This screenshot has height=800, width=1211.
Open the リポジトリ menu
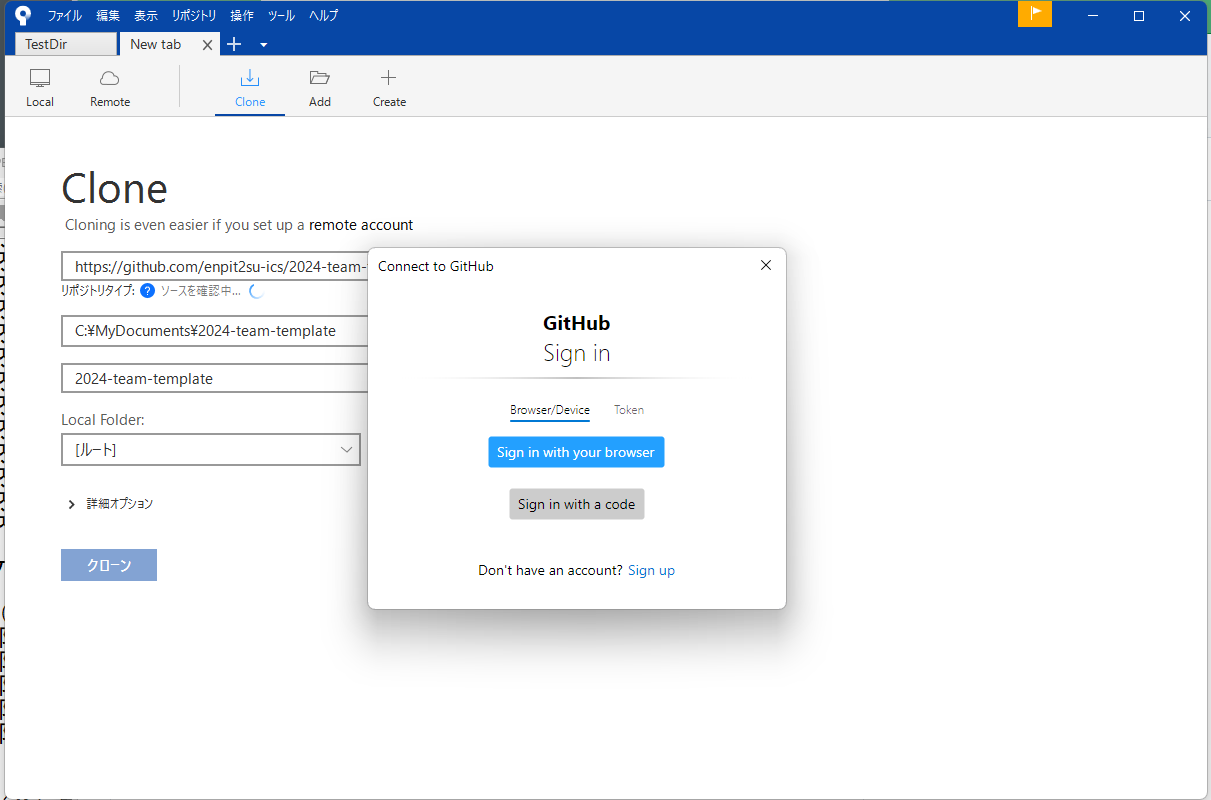click(x=194, y=16)
